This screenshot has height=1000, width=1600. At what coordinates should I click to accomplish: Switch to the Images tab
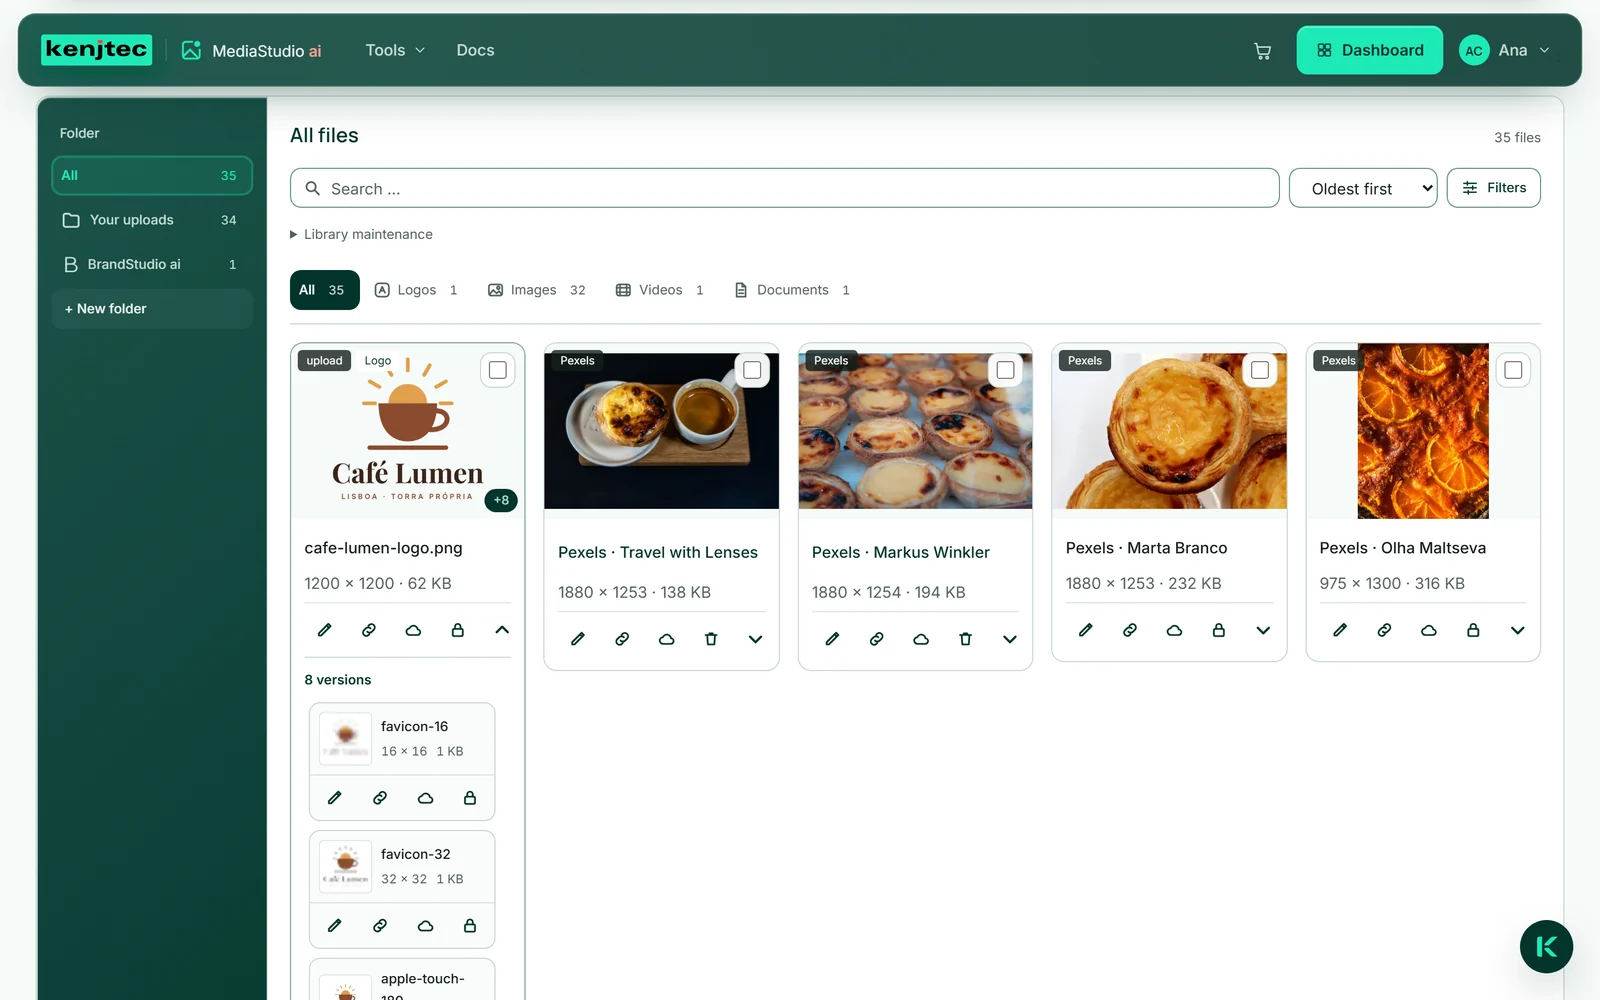click(537, 290)
